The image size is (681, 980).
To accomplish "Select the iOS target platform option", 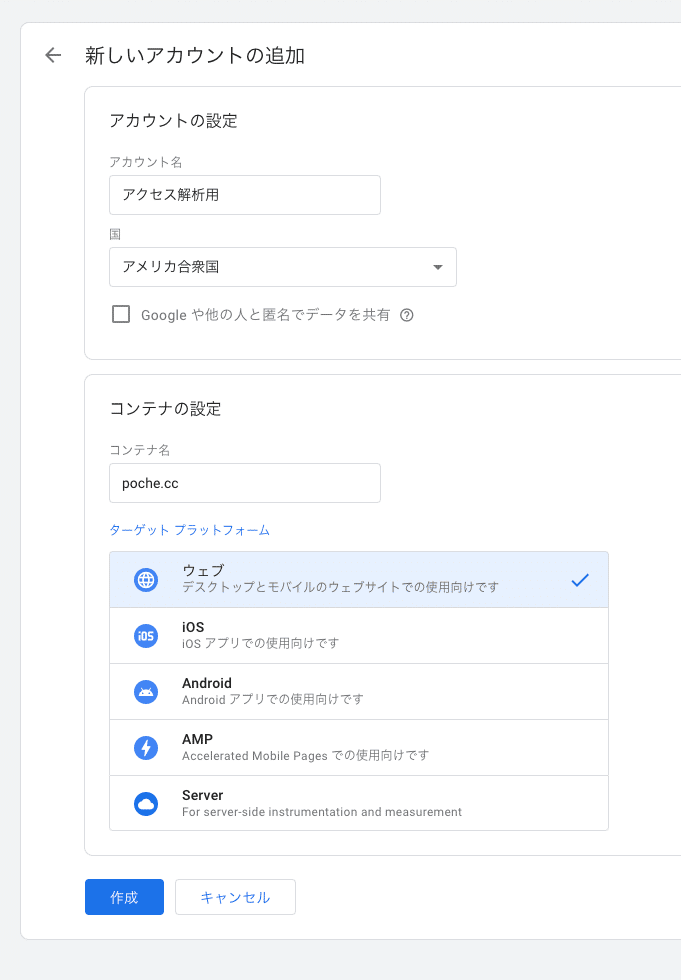I will pyautogui.click(x=359, y=636).
